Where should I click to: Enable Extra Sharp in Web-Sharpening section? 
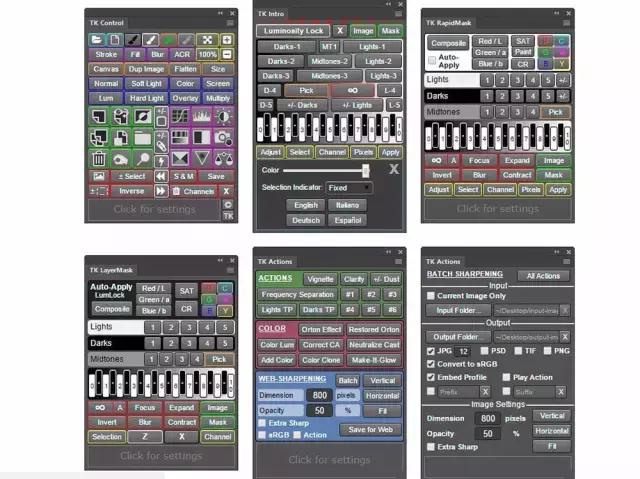[262, 423]
